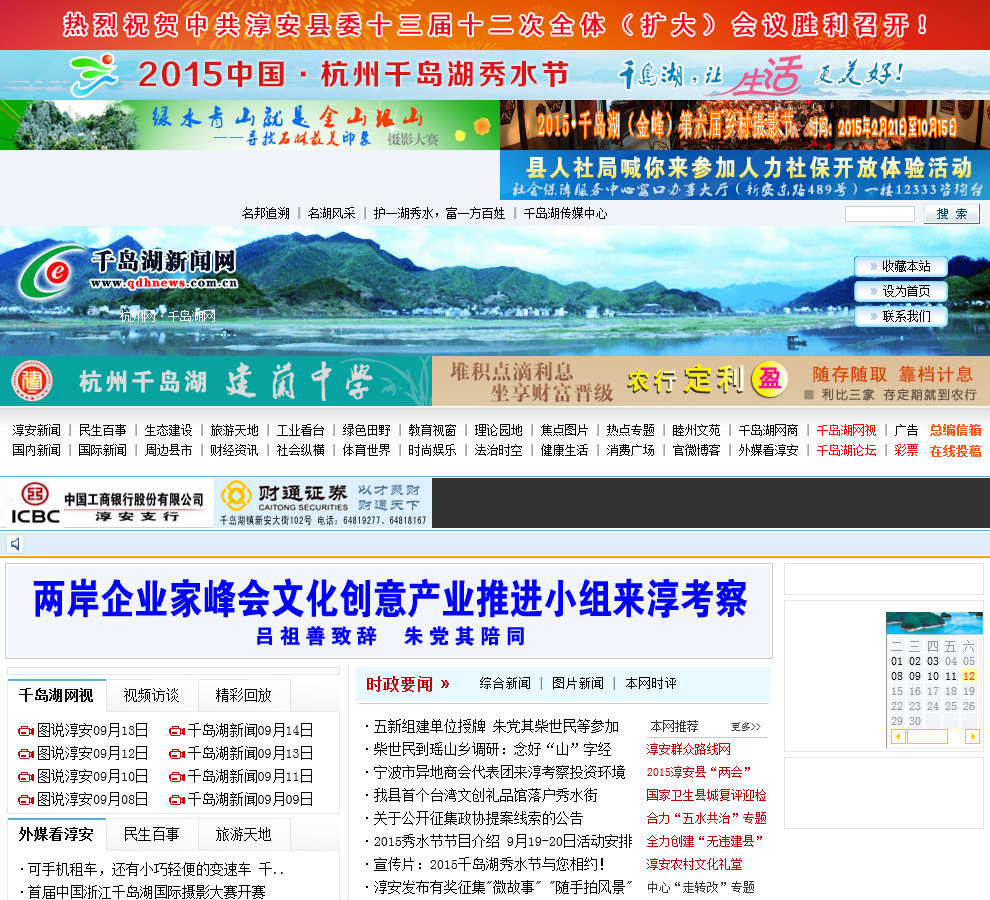
Task: Open 总编信箱 editor mailbox link
Action: click(955, 430)
